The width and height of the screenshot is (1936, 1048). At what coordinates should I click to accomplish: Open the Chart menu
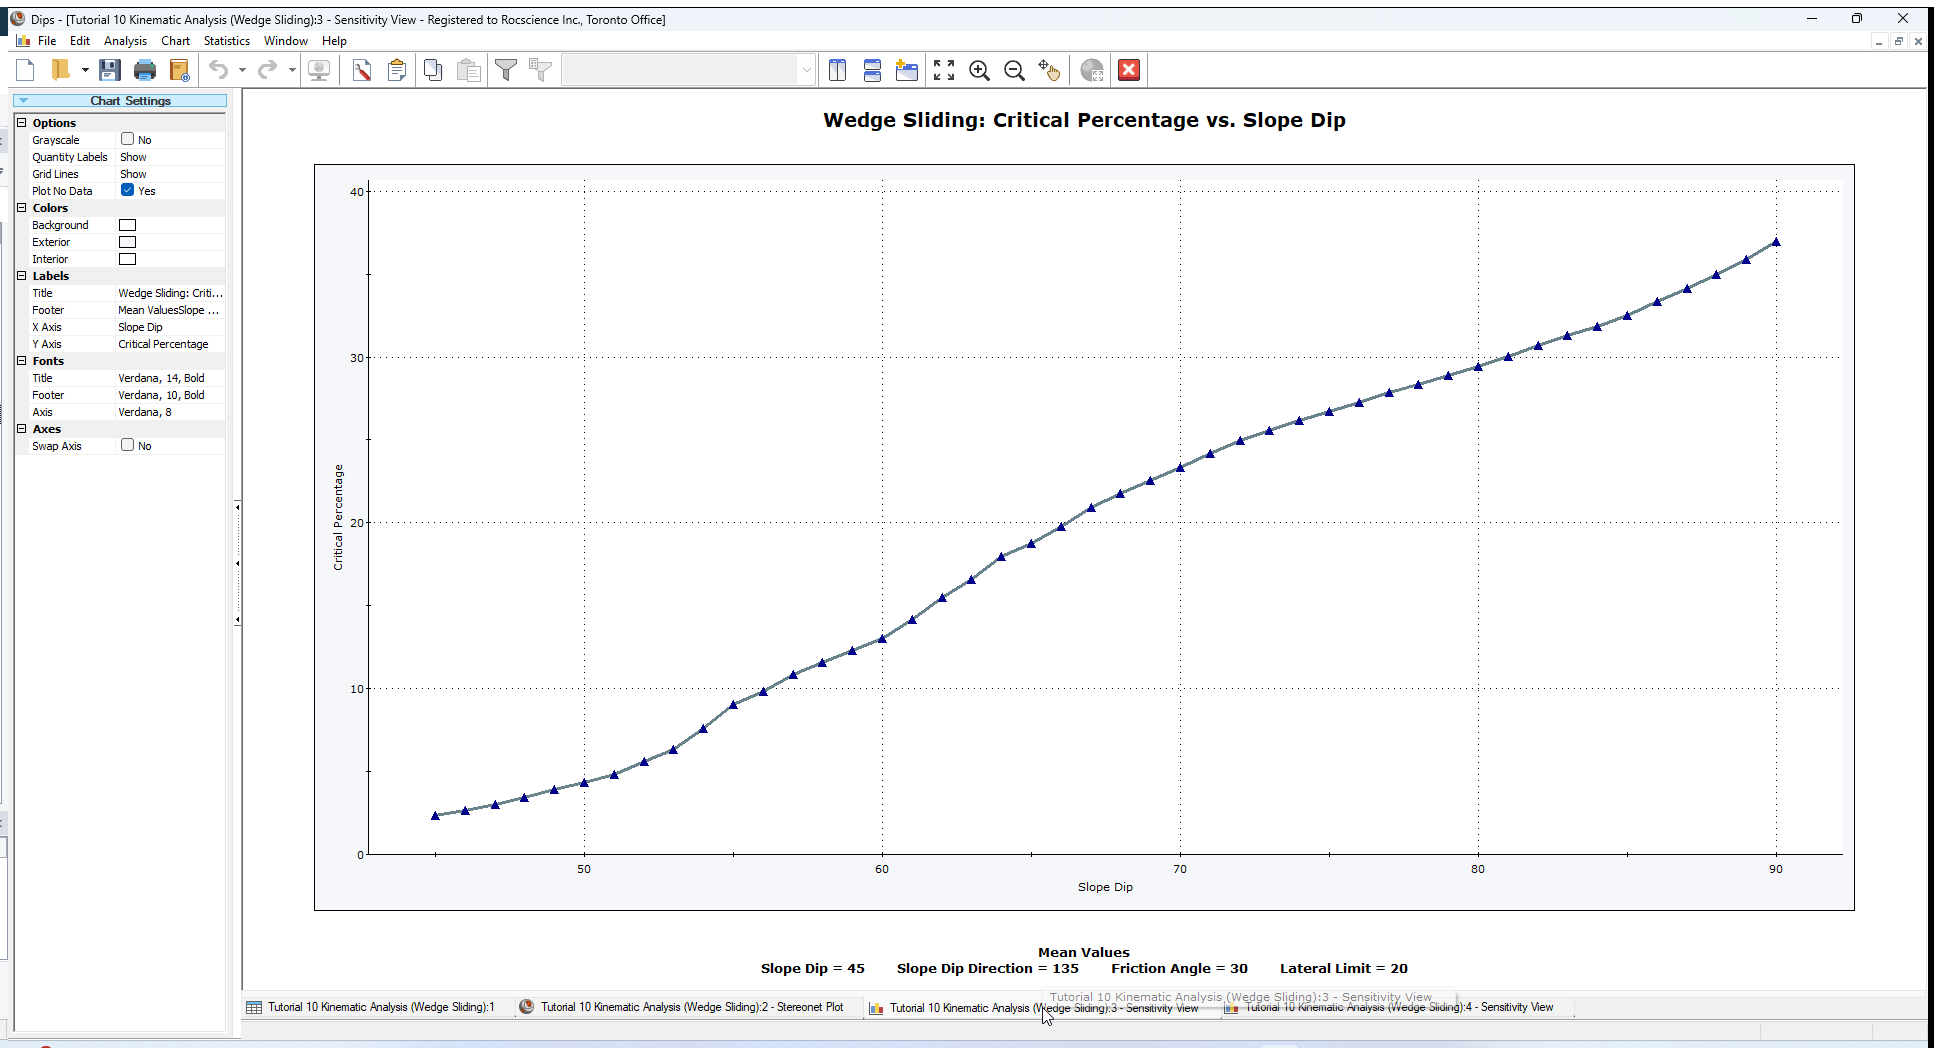(175, 41)
